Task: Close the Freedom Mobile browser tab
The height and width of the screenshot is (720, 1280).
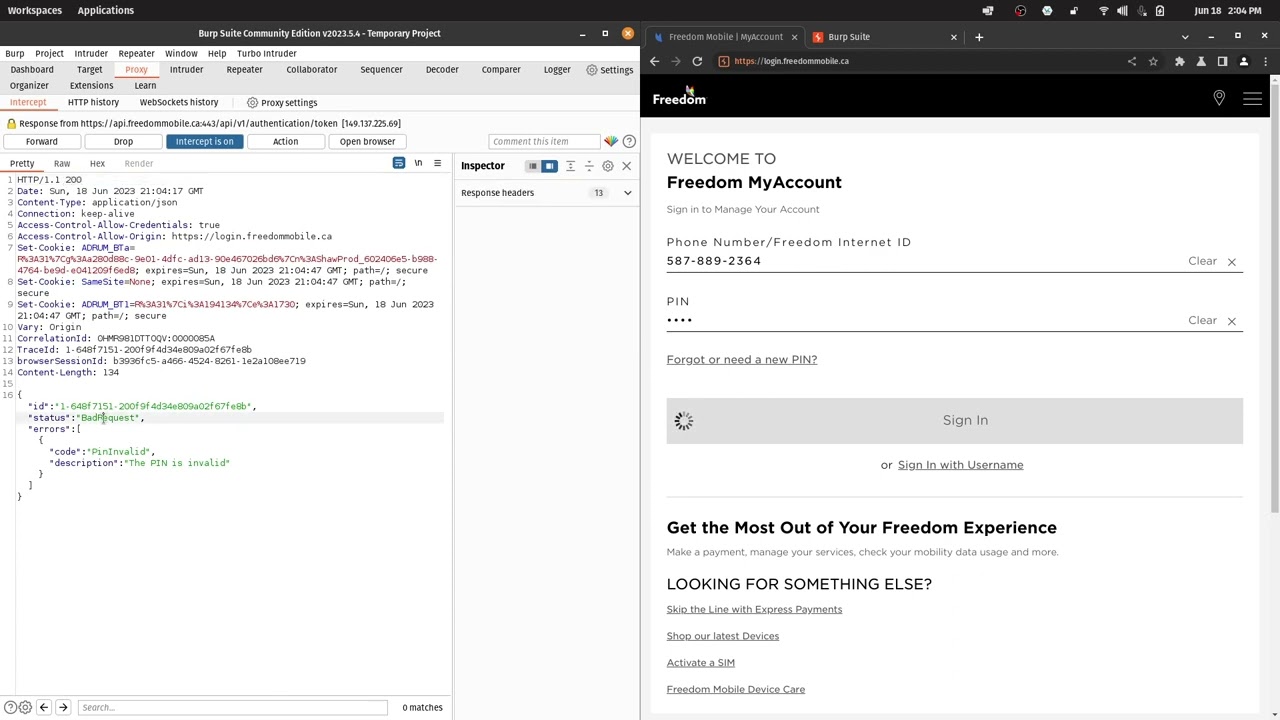Action: click(794, 37)
